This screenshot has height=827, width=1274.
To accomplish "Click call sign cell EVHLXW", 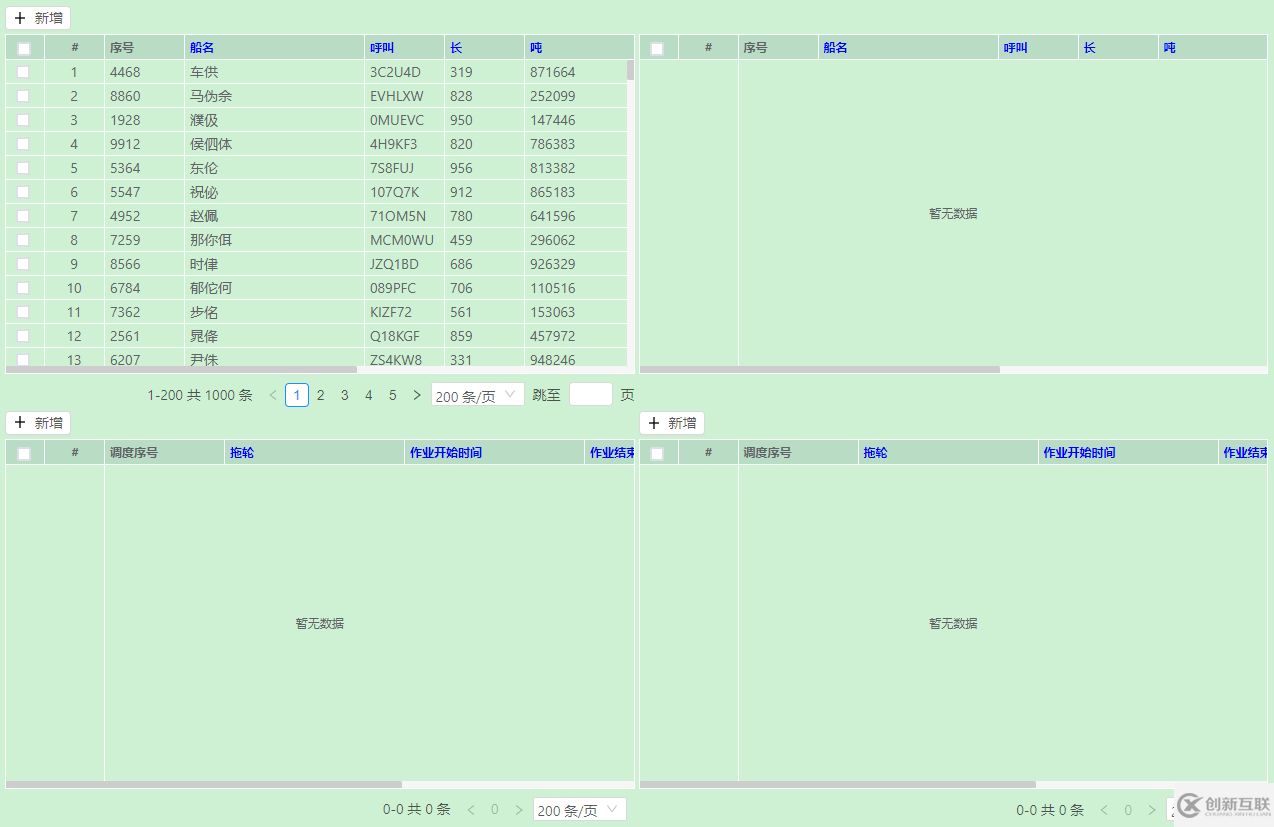I will pos(397,96).
